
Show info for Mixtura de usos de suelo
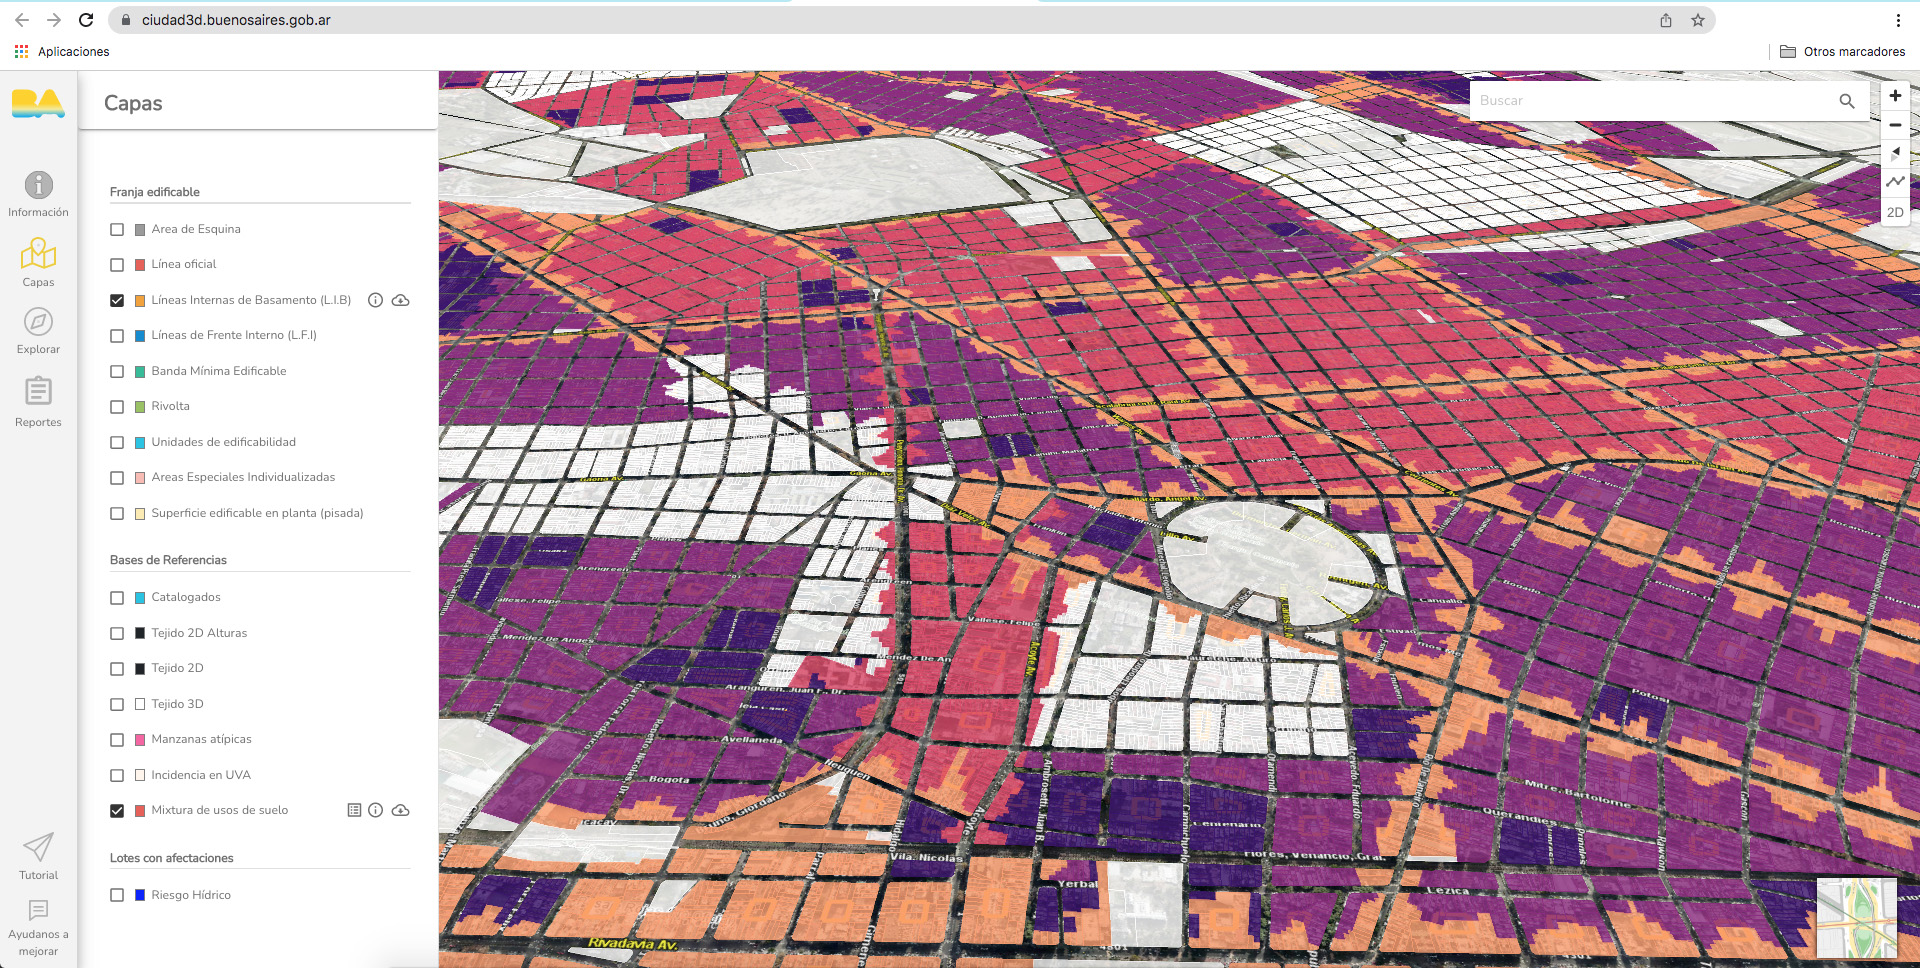pyautogui.click(x=375, y=810)
